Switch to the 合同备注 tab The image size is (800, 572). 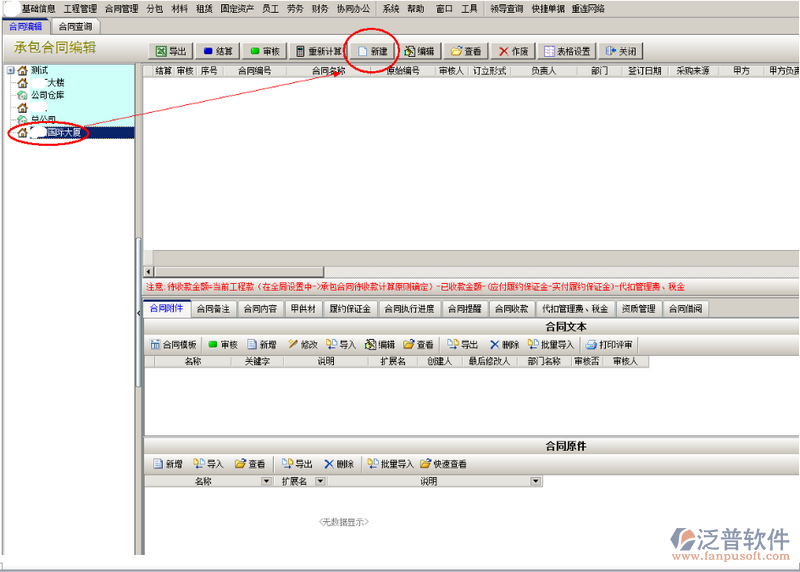click(x=213, y=309)
